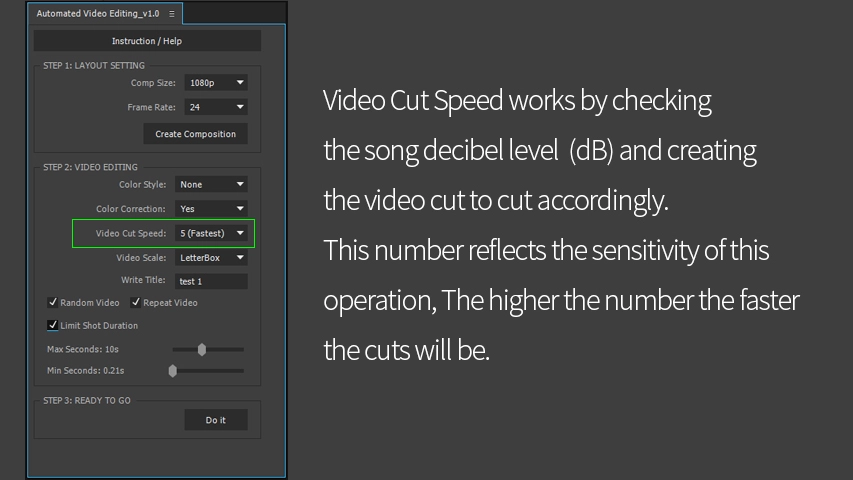The height and width of the screenshot is (480, 853).
Task: Click the Frame Rate: label
Action: click(151, 107)
